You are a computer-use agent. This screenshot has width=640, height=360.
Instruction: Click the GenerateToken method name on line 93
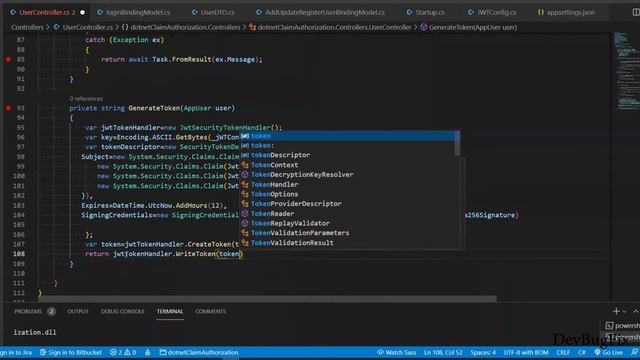[154, 108]
